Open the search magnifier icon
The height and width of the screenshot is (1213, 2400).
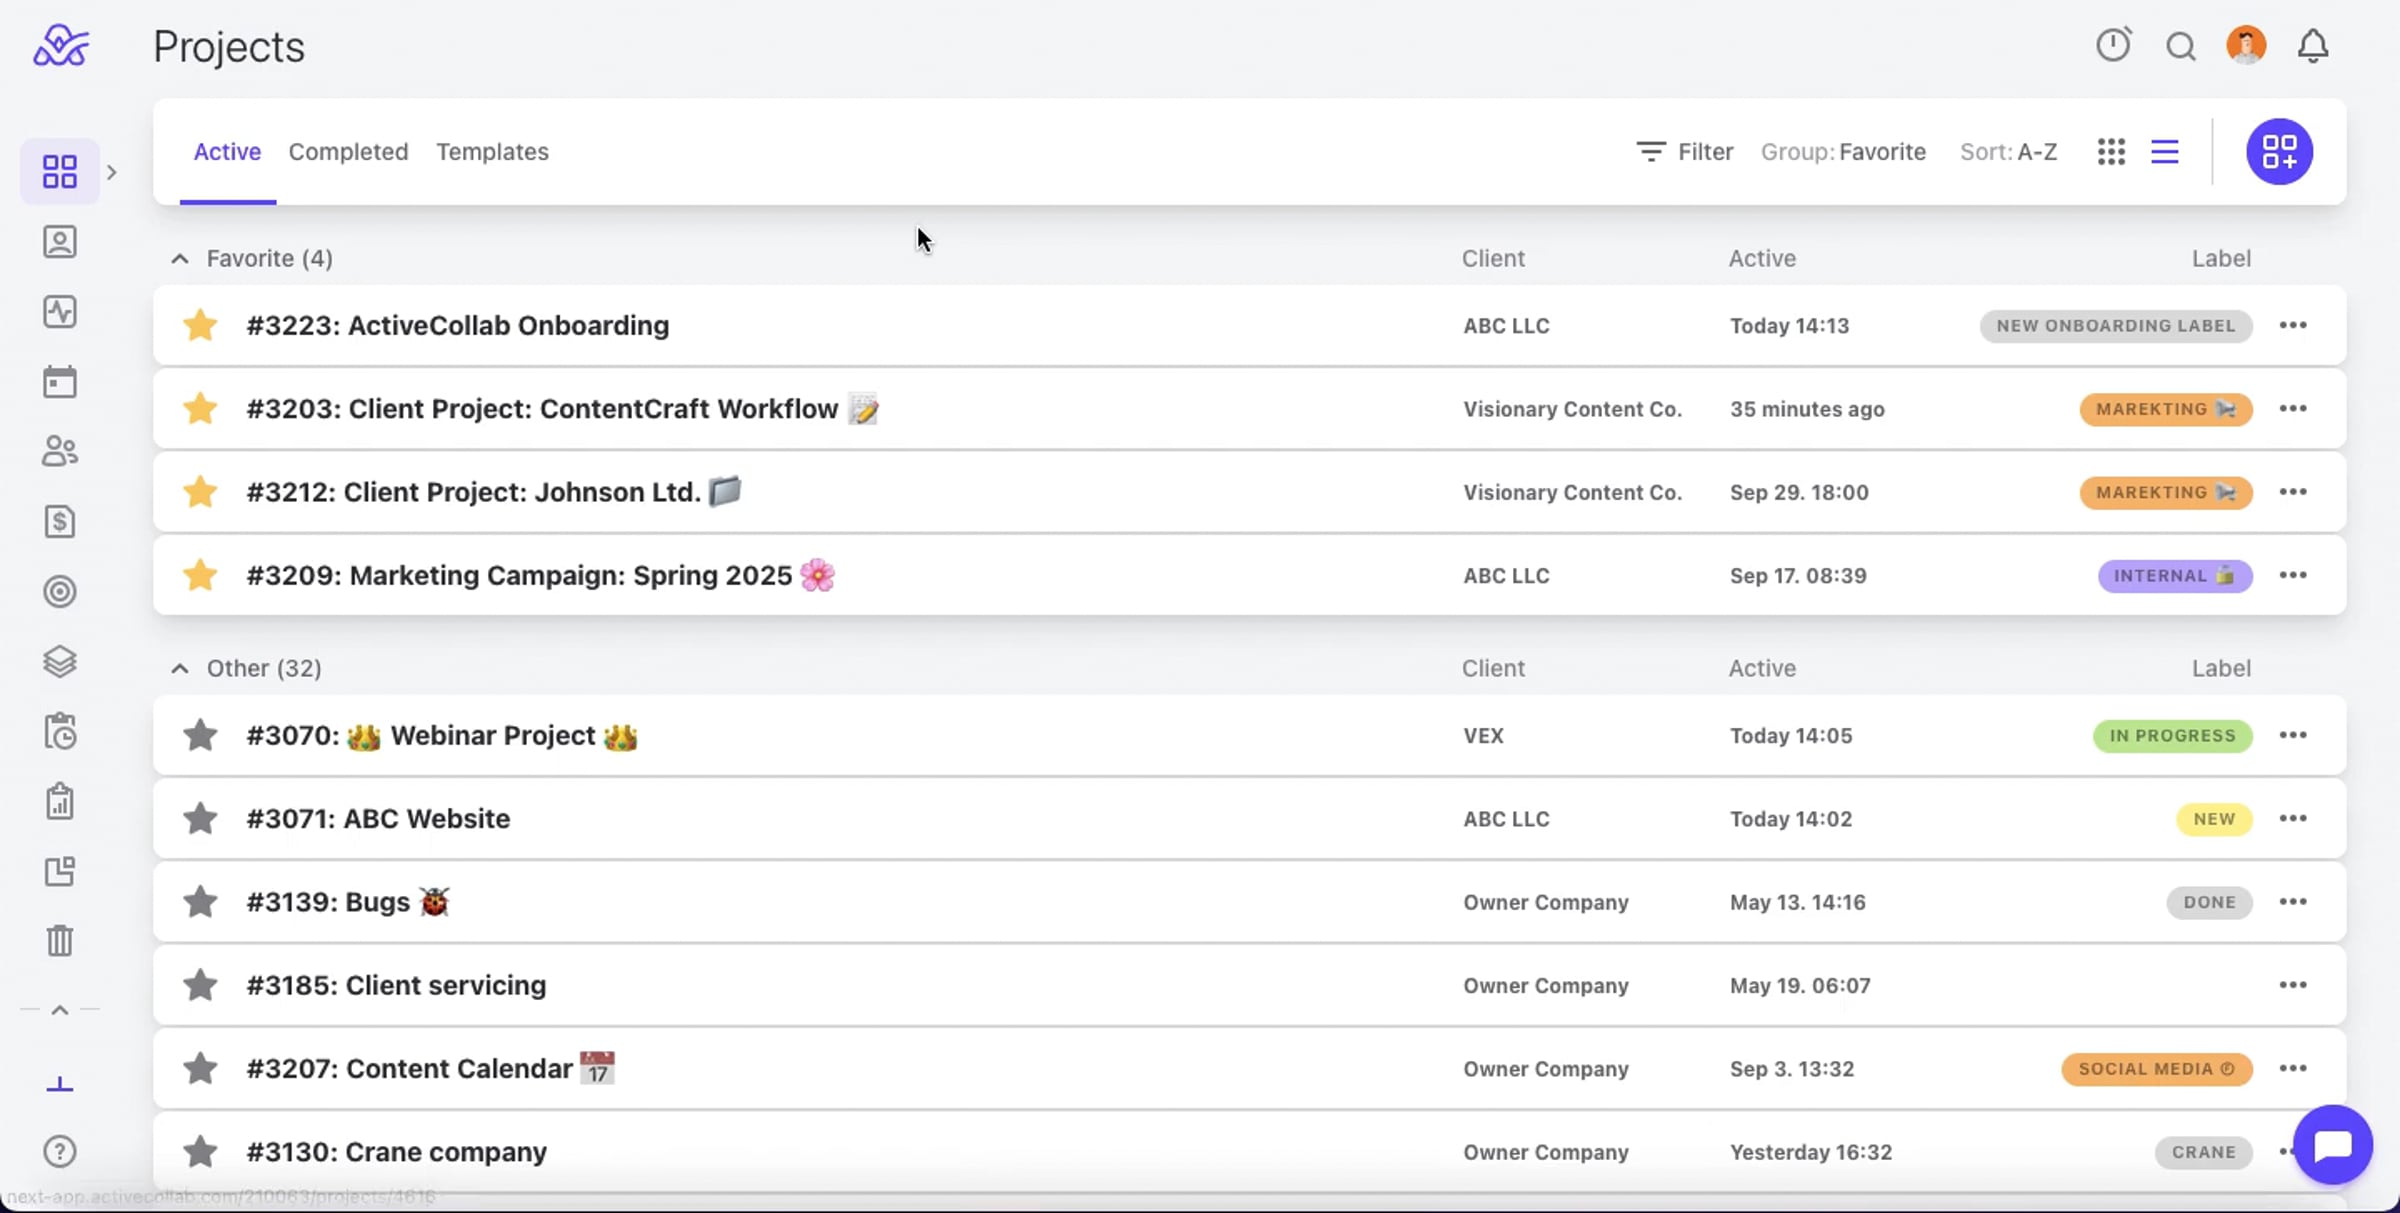[x=2181, y=46]
